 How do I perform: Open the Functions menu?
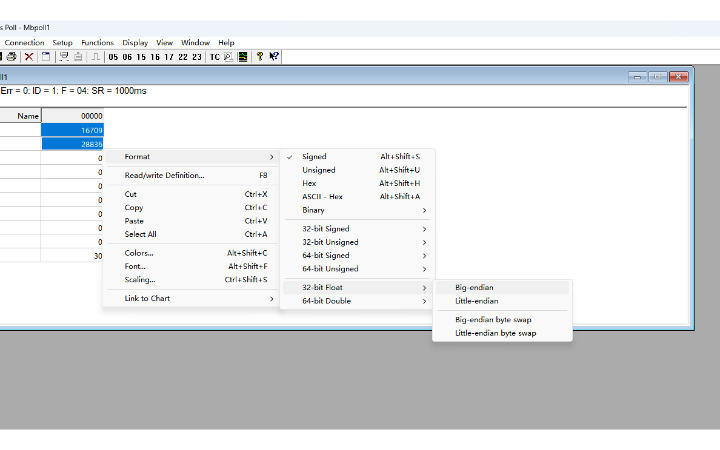[97, 43]
